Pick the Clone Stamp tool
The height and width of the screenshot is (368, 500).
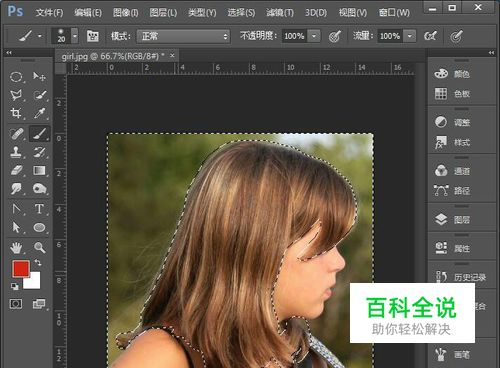tap(16, 152)
